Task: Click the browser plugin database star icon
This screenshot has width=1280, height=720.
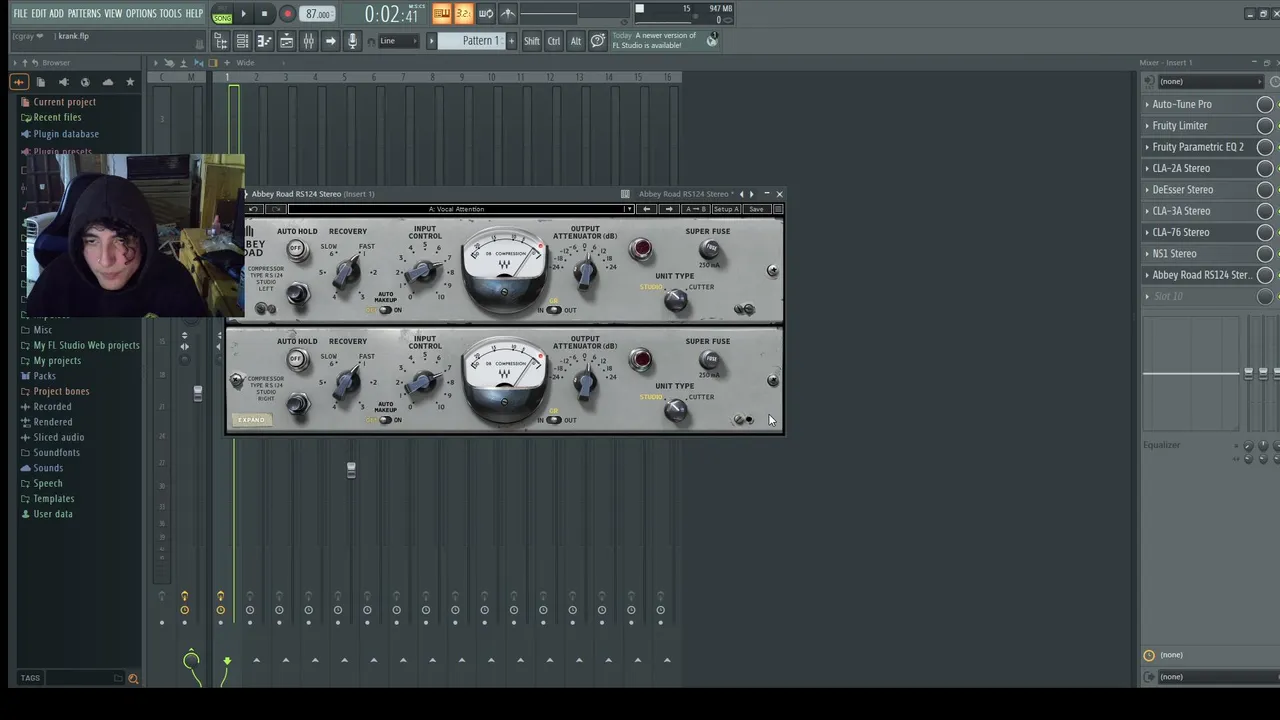Action: (x=130, y=82)
